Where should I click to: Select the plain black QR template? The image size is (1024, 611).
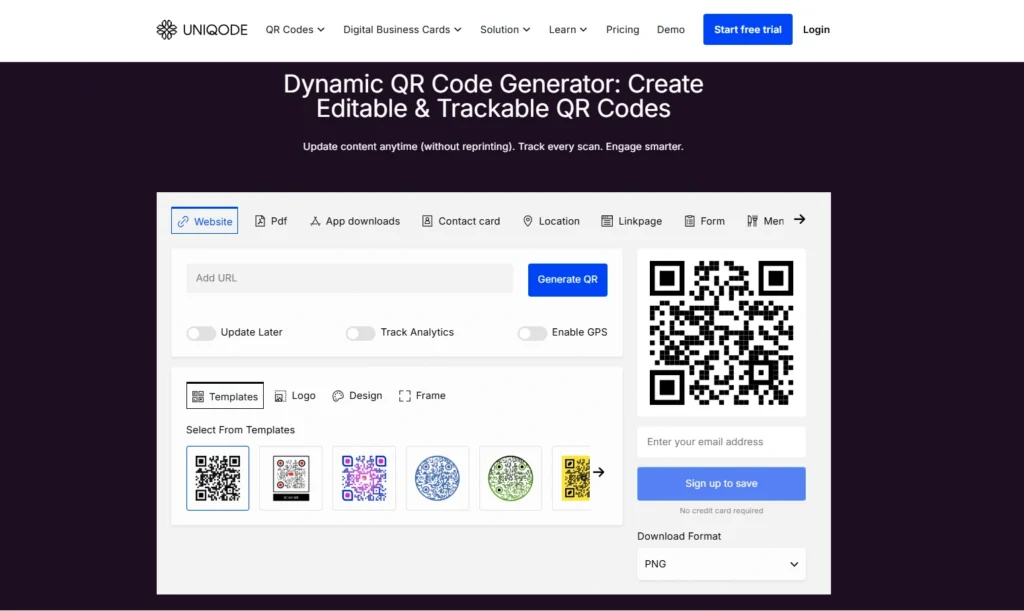click(217, 478)
